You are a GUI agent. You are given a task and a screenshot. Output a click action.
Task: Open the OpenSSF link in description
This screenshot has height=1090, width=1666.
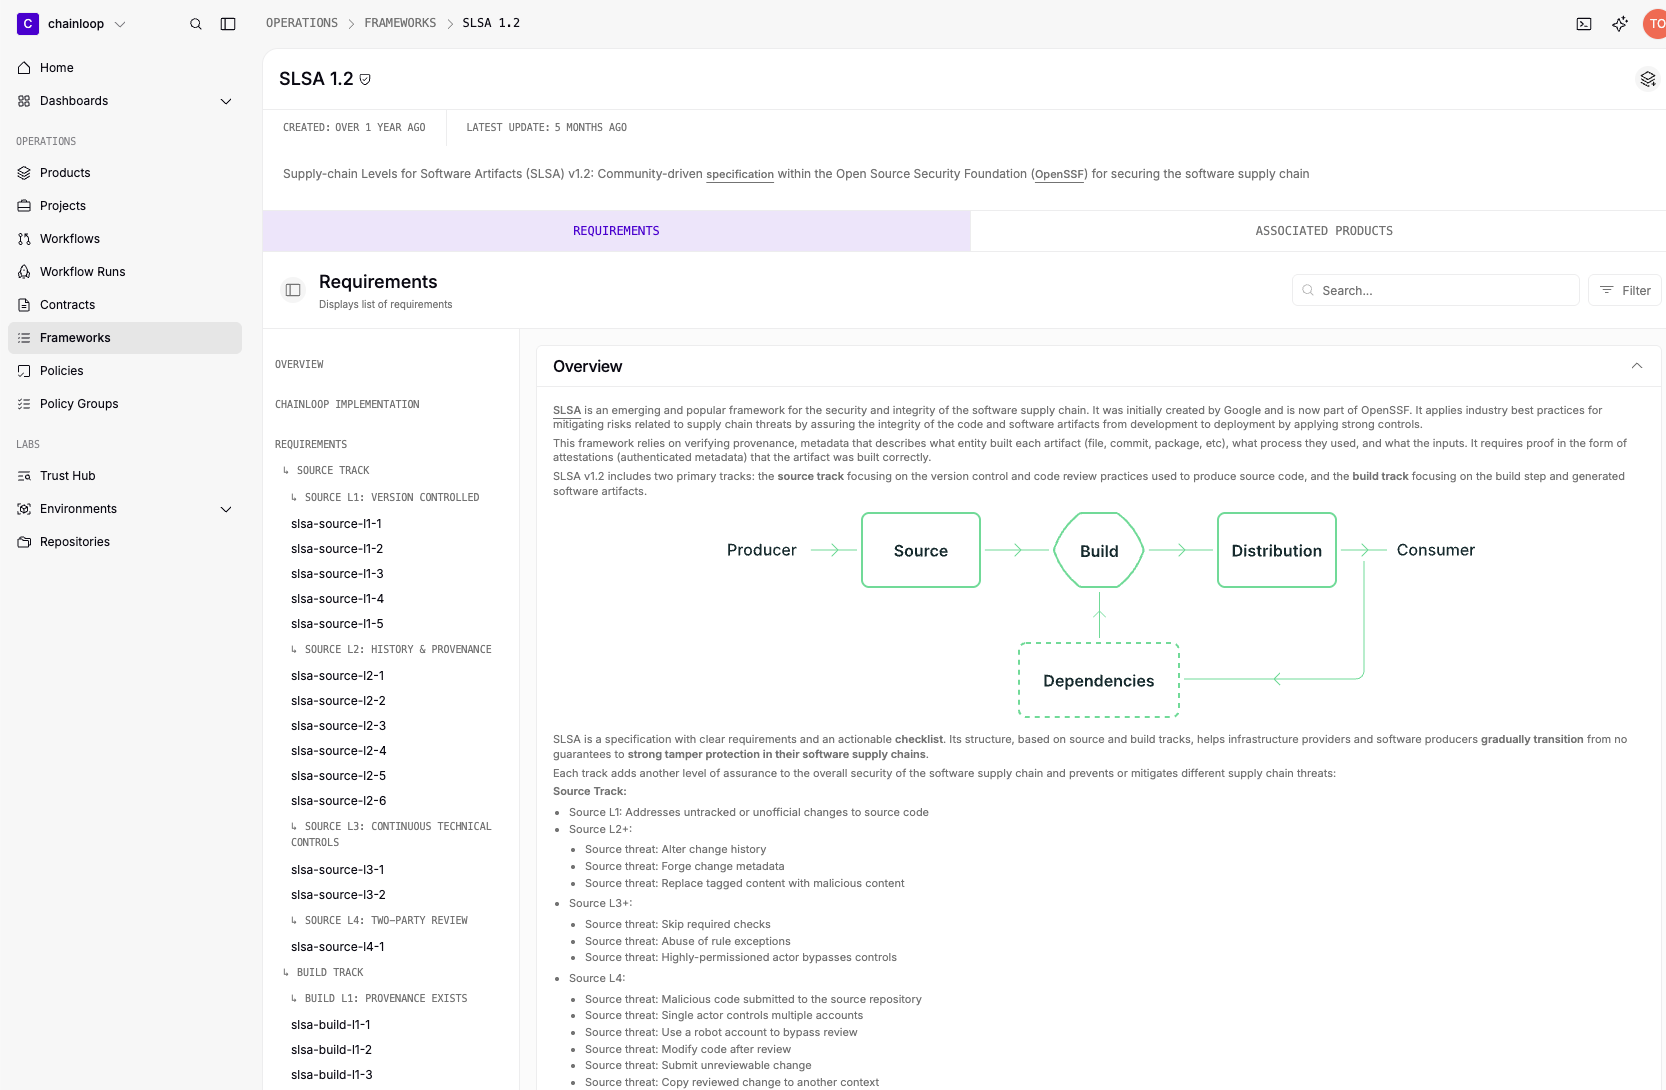coord(1059,174)
